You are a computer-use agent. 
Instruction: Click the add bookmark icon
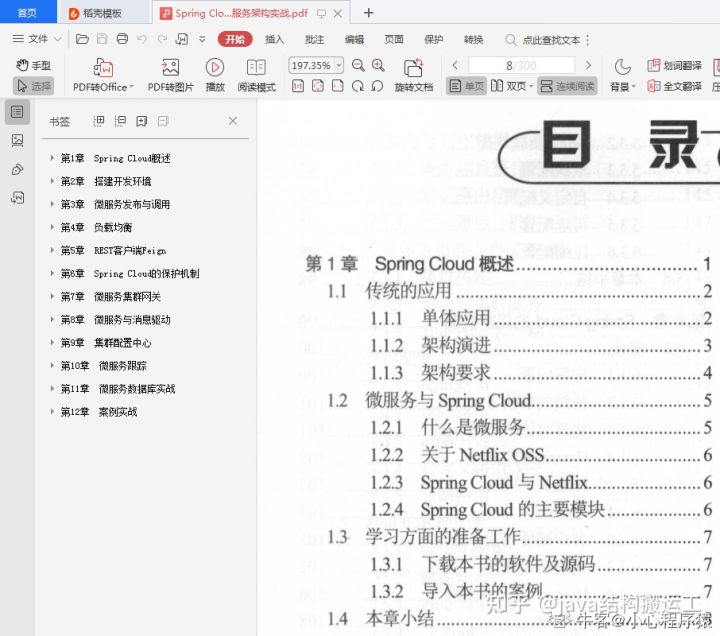141,121
